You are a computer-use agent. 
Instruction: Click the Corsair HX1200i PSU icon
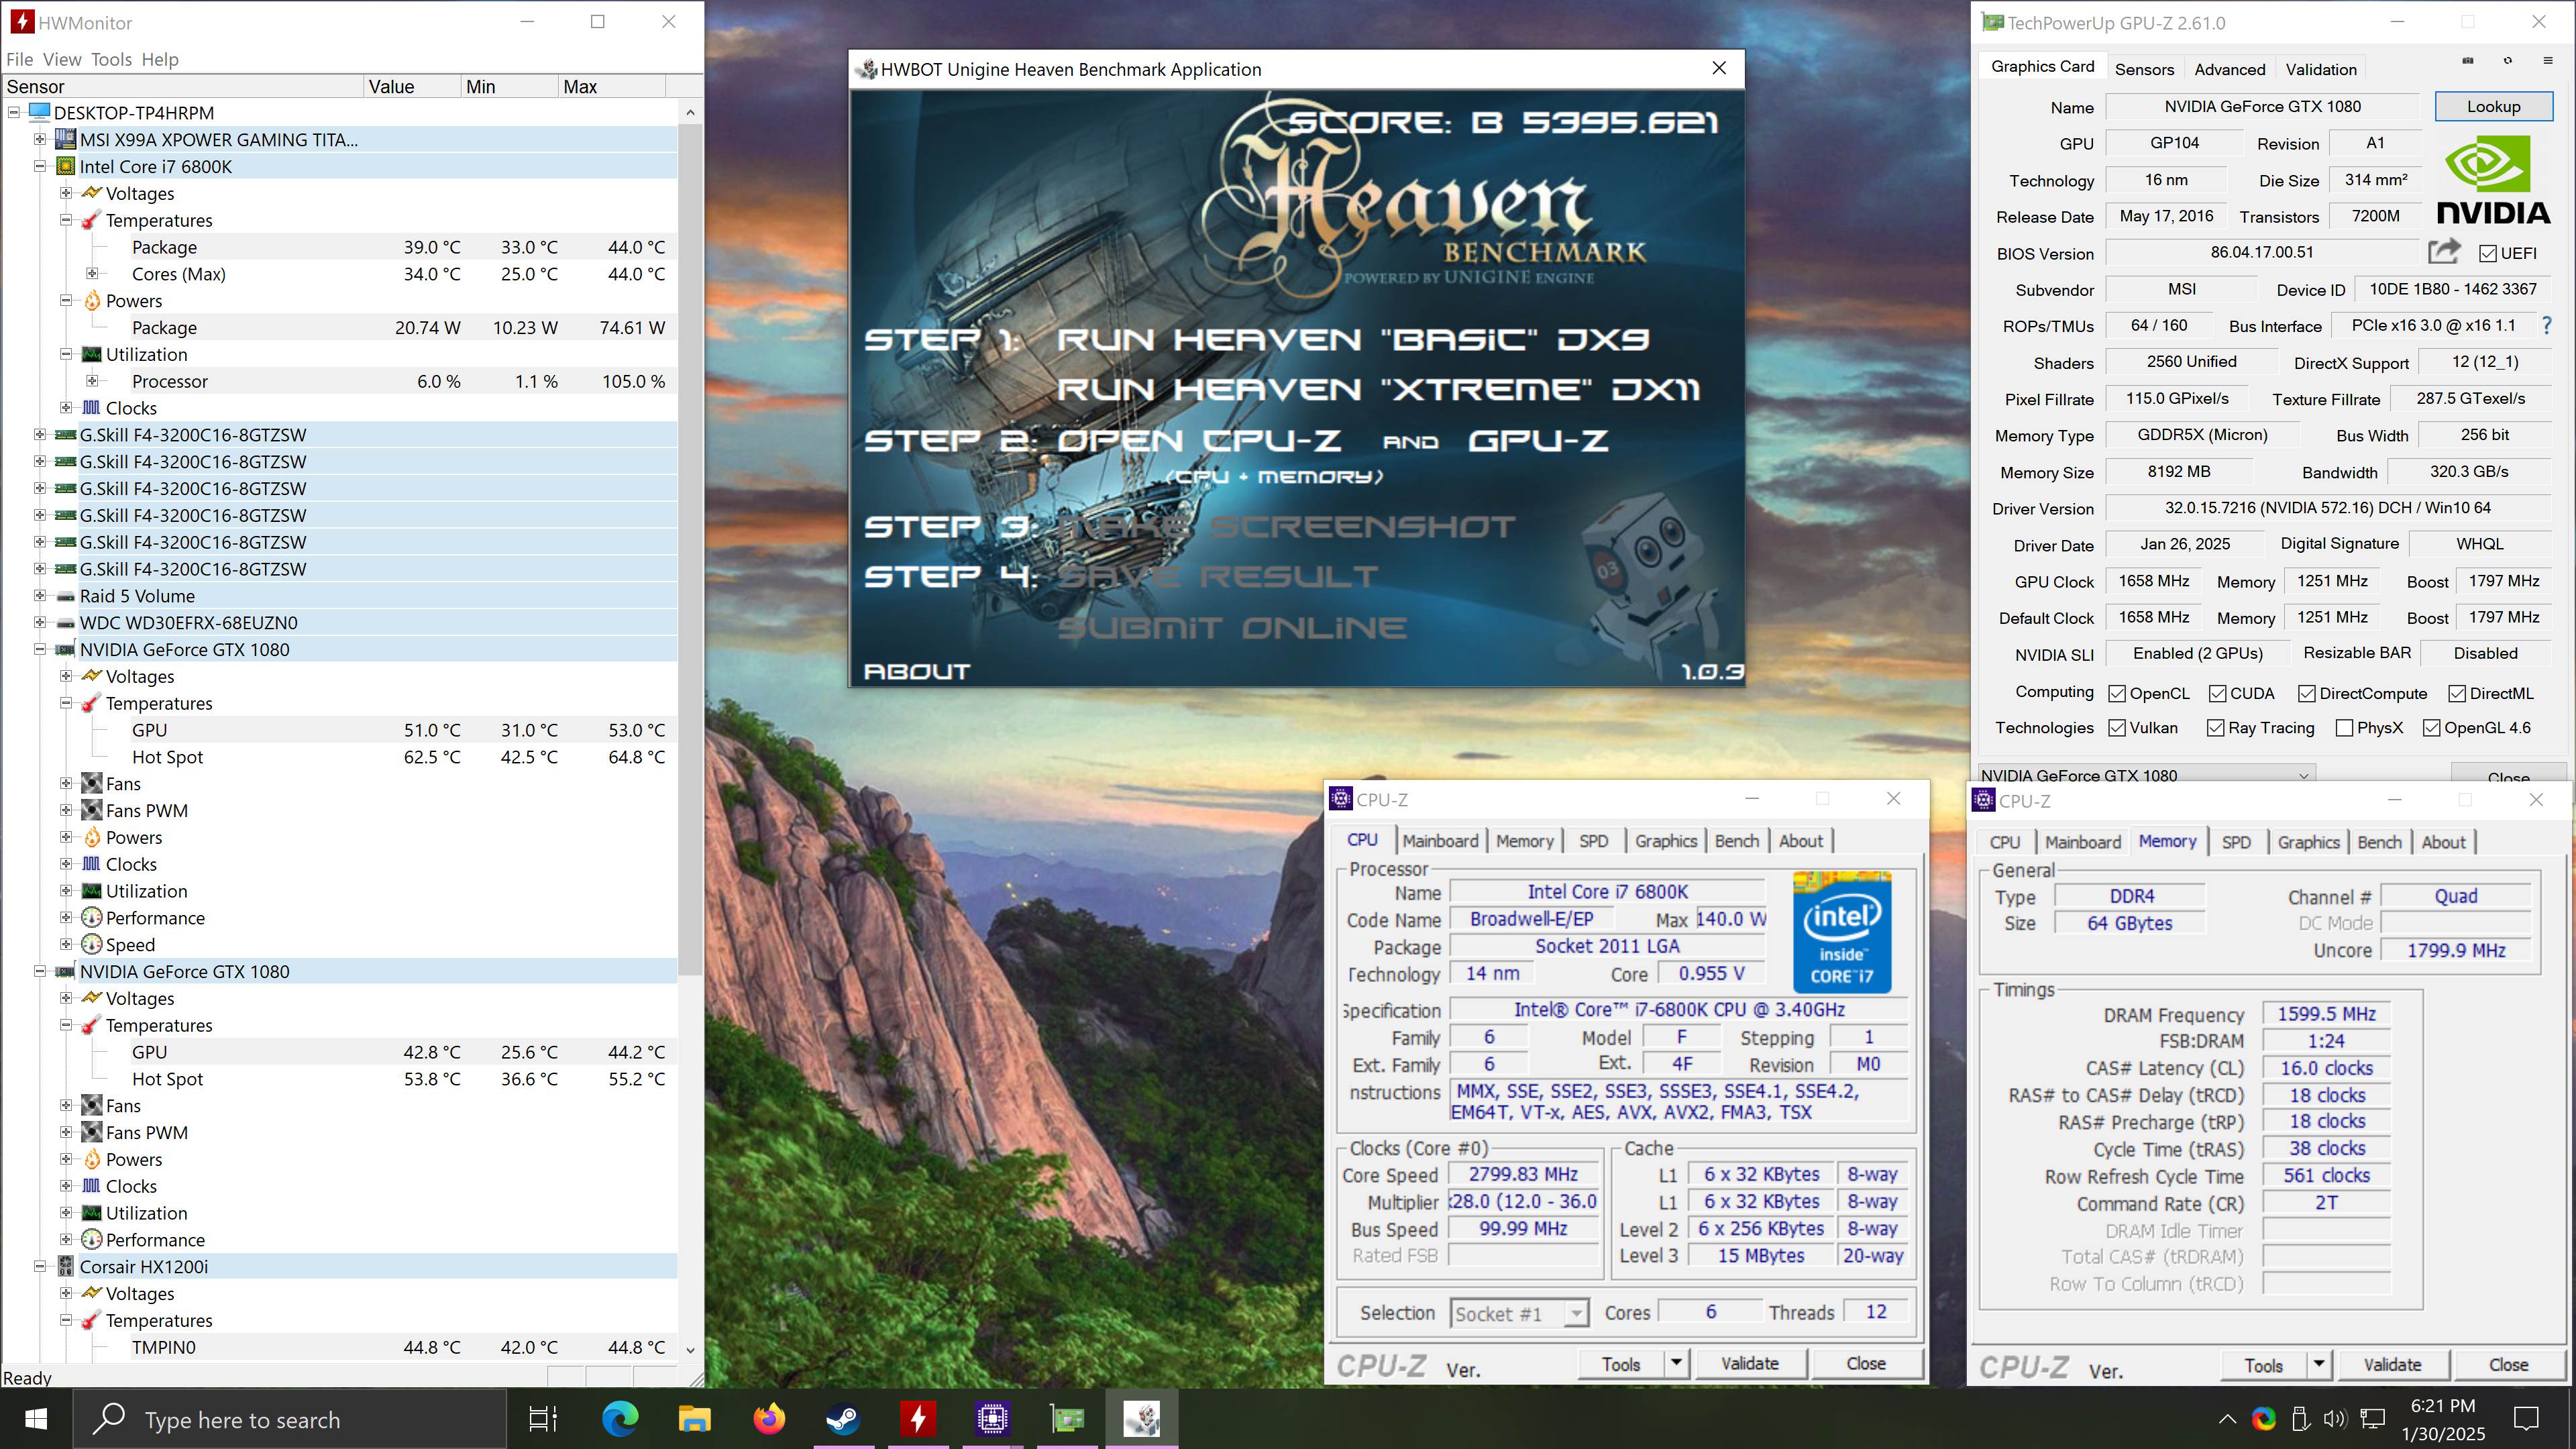(x=66, y=1266)
